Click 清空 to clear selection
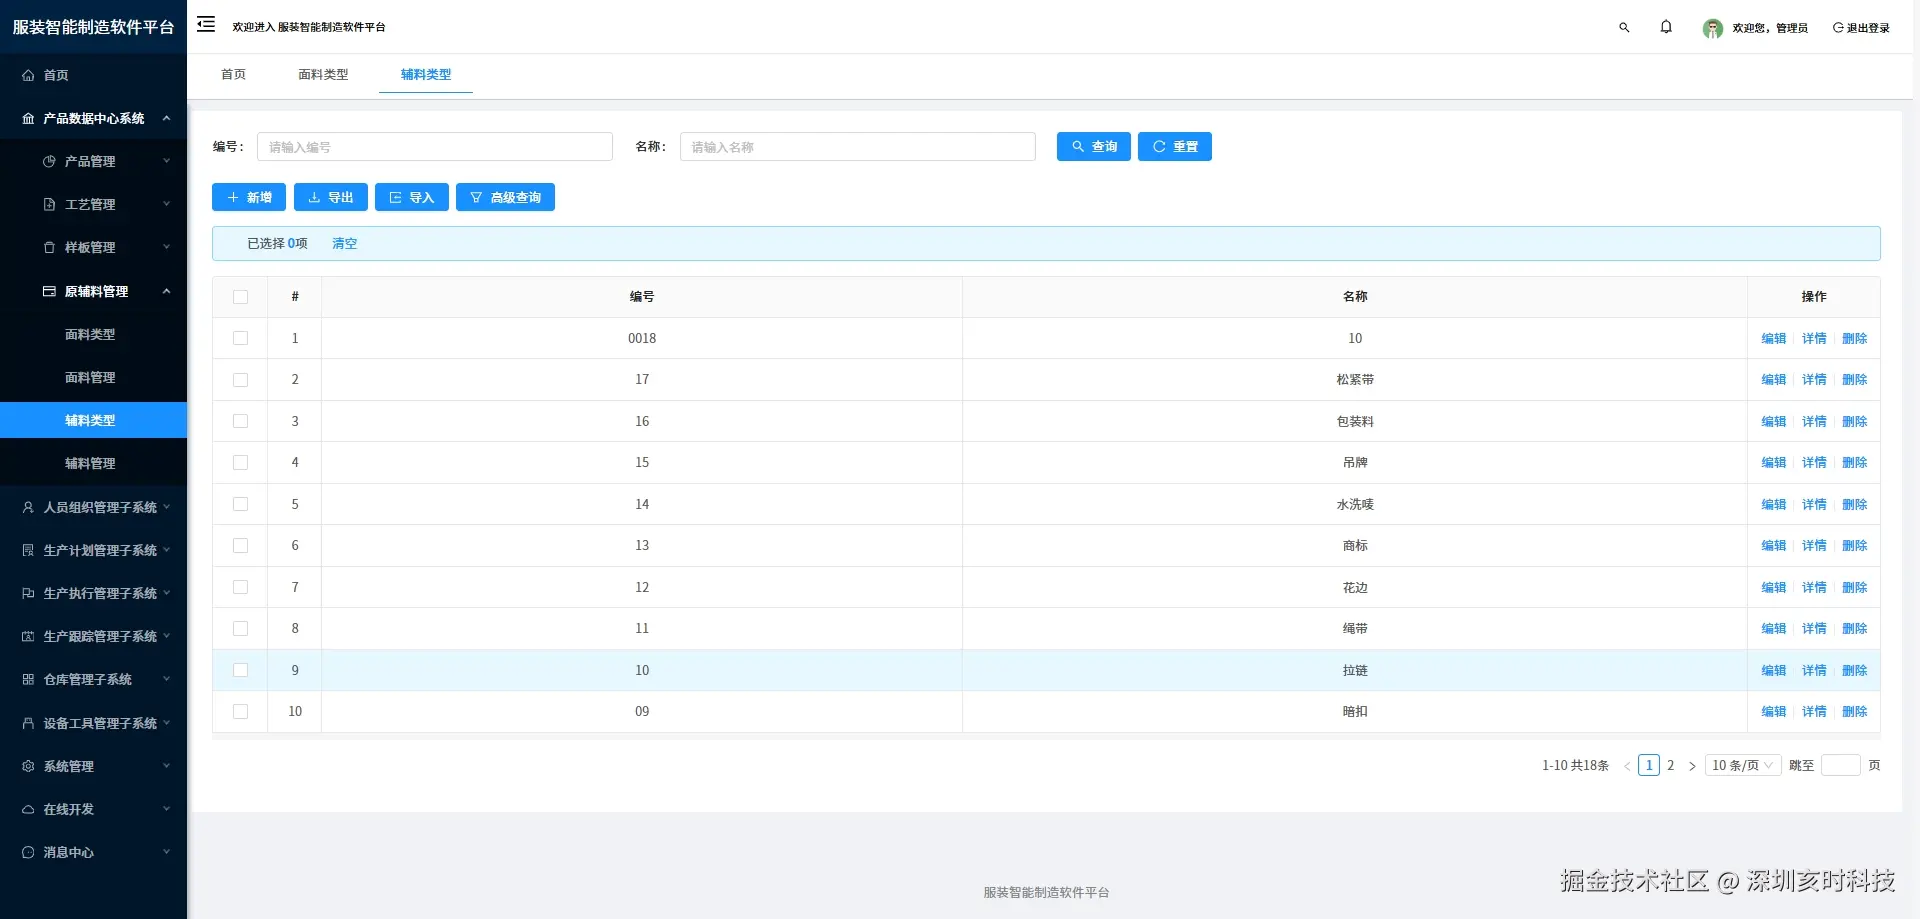 pyautogui.click(x=344, y=243)
